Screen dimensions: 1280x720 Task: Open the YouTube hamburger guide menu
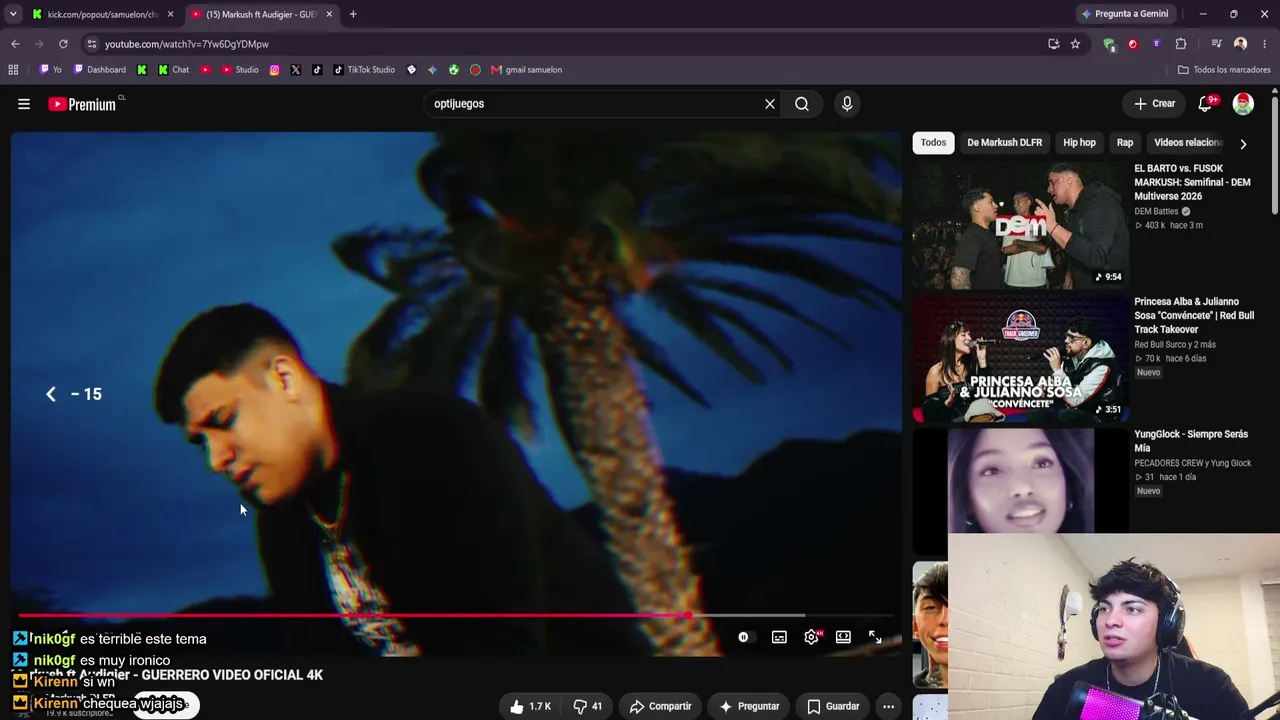[x=24, y=104]
